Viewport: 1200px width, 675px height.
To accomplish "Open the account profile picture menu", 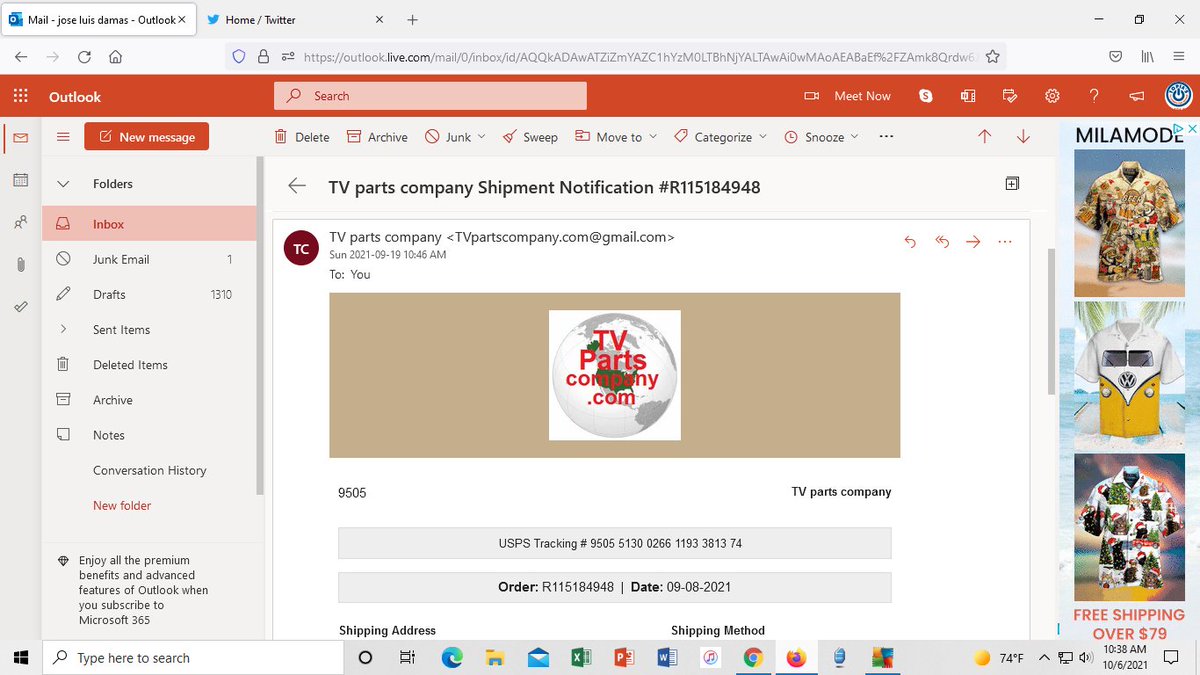I will point(1178,96).
